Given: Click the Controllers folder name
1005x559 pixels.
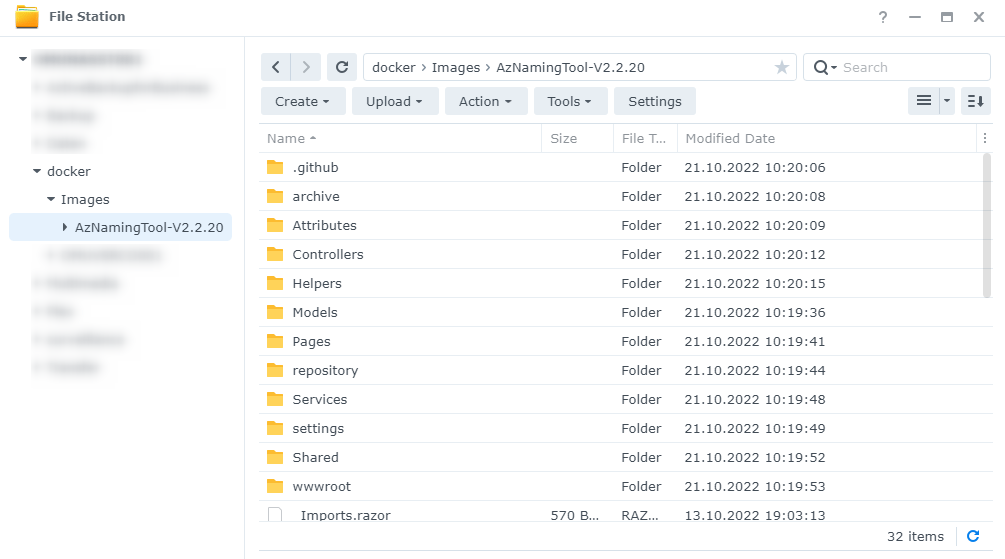Looking at the screenshot, I should pos(328,254).
